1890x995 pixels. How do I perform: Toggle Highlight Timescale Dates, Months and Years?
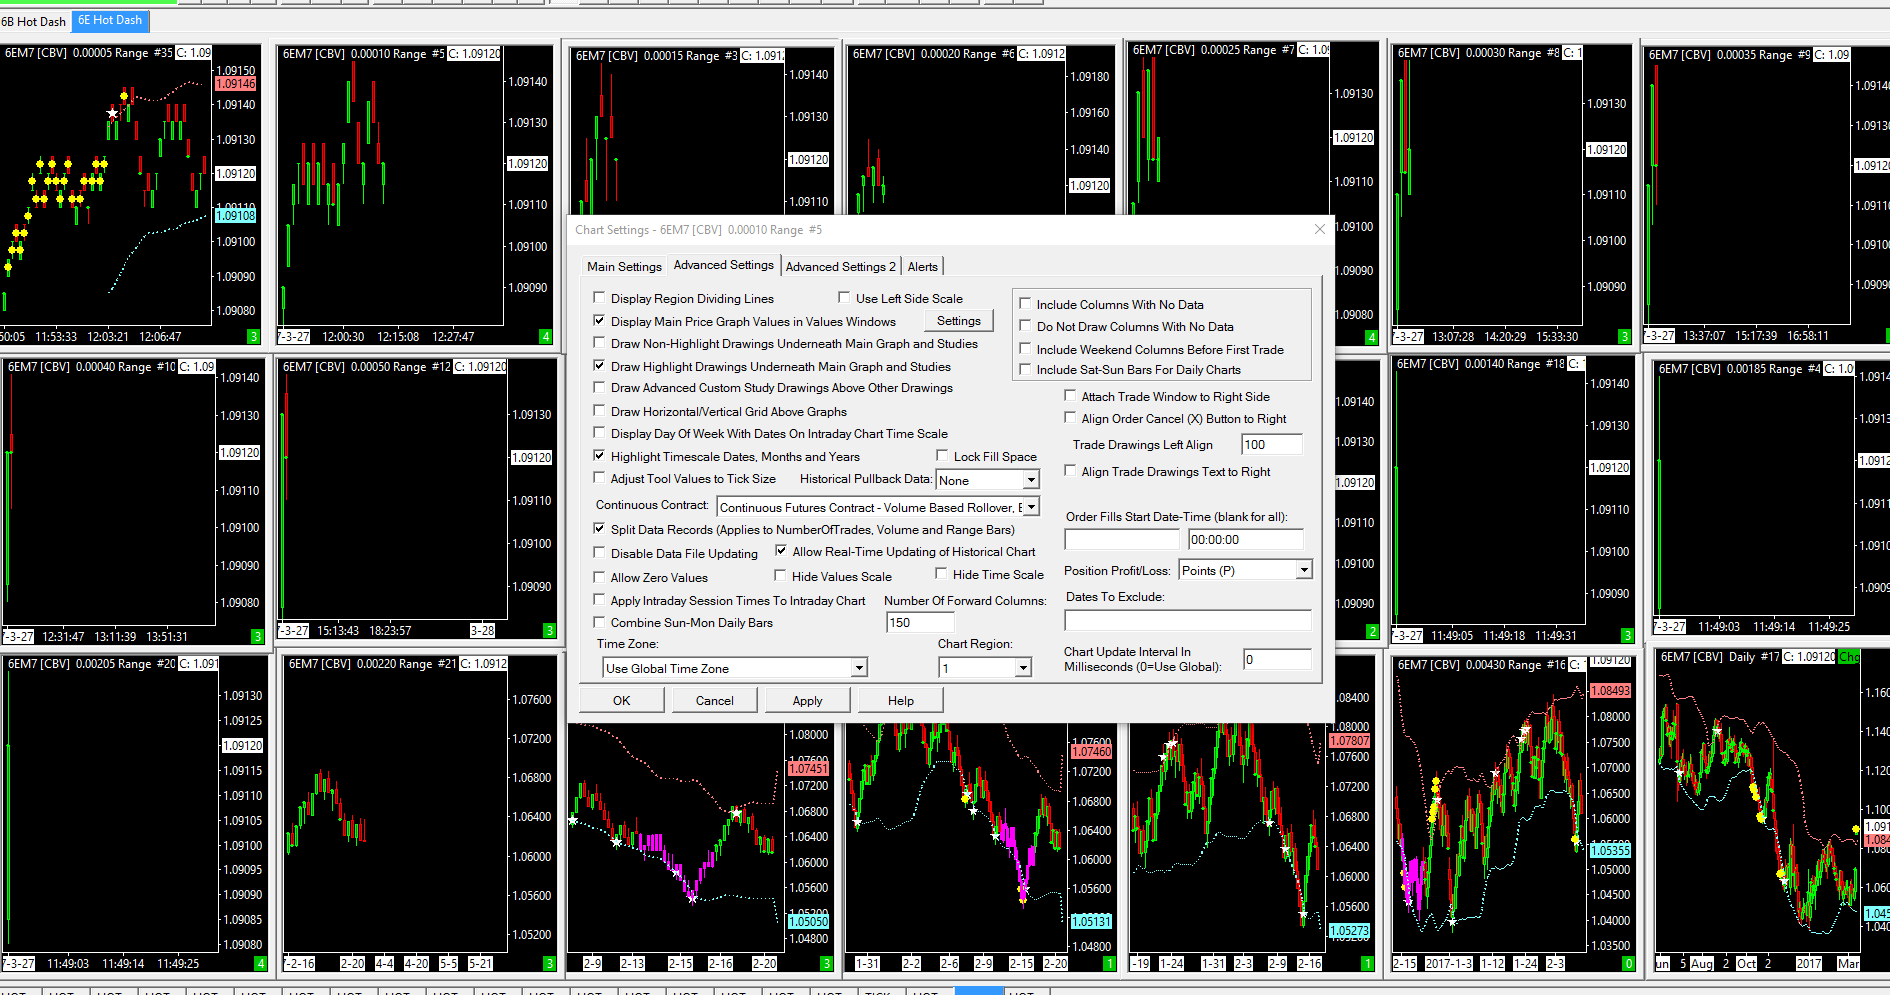(599, 456)
